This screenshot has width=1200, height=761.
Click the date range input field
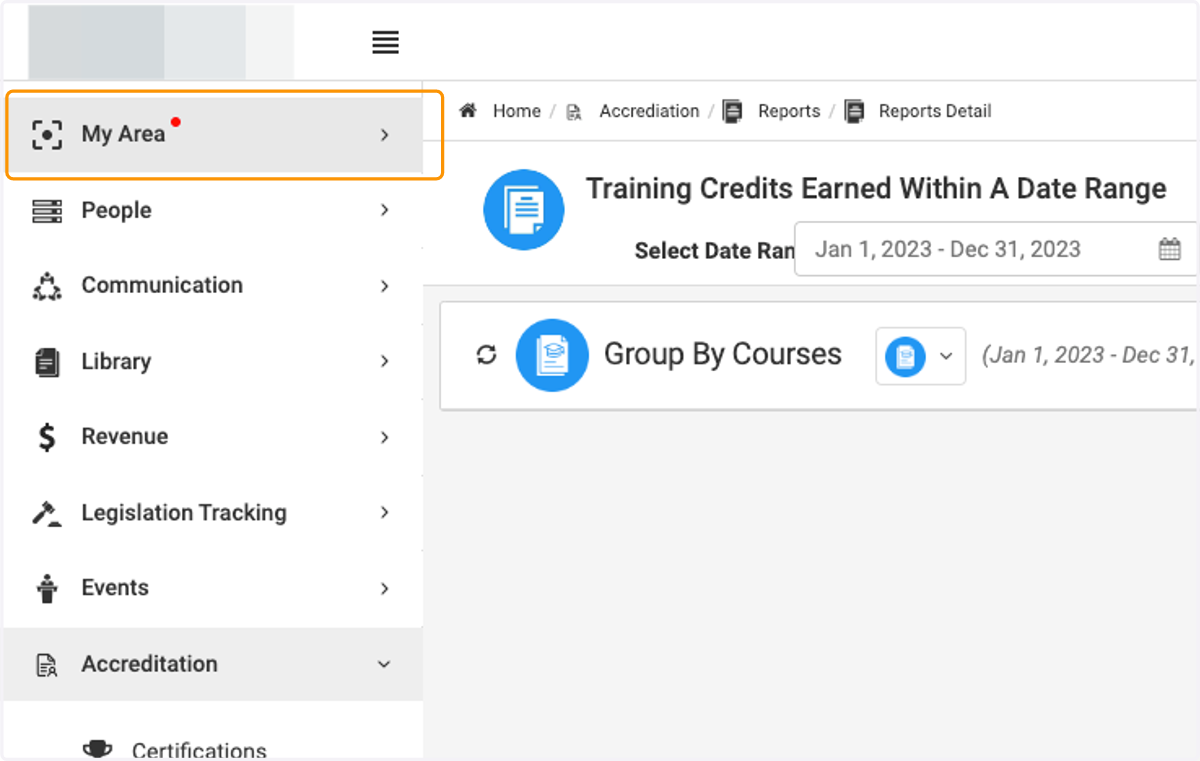point(996,249)
